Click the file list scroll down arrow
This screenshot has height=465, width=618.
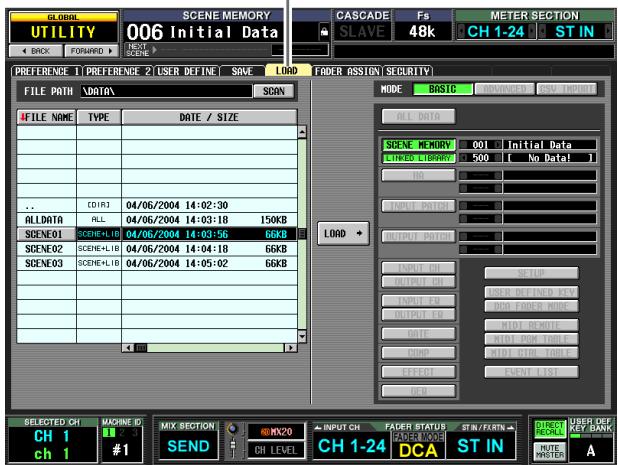pyautogui.click(x=302, y=337)
